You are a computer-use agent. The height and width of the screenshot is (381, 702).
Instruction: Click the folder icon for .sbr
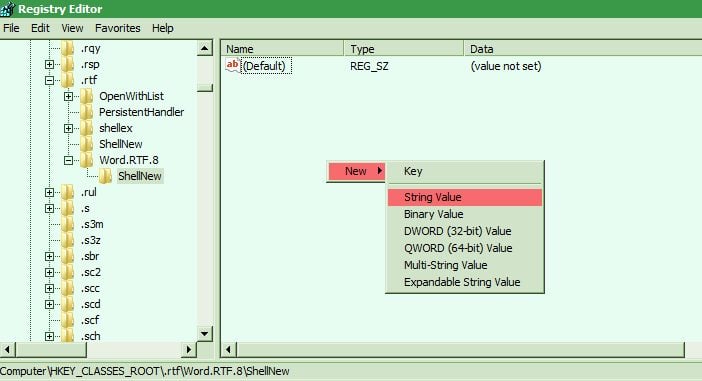(x=68, y=256)
